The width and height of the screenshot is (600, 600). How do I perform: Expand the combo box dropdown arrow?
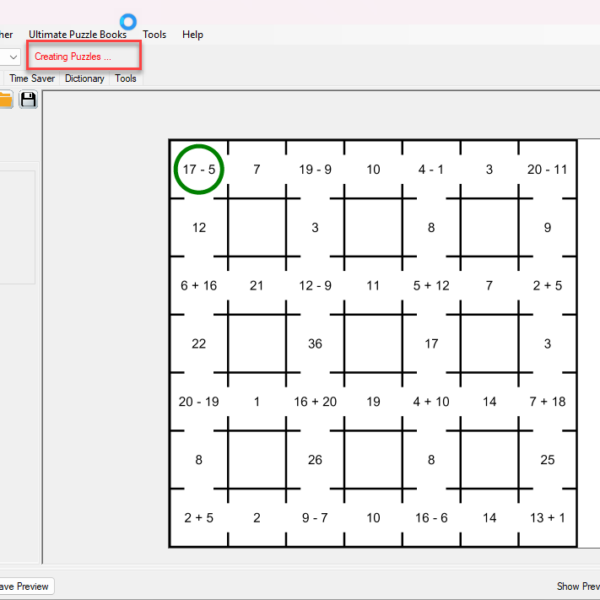[13, 57]
